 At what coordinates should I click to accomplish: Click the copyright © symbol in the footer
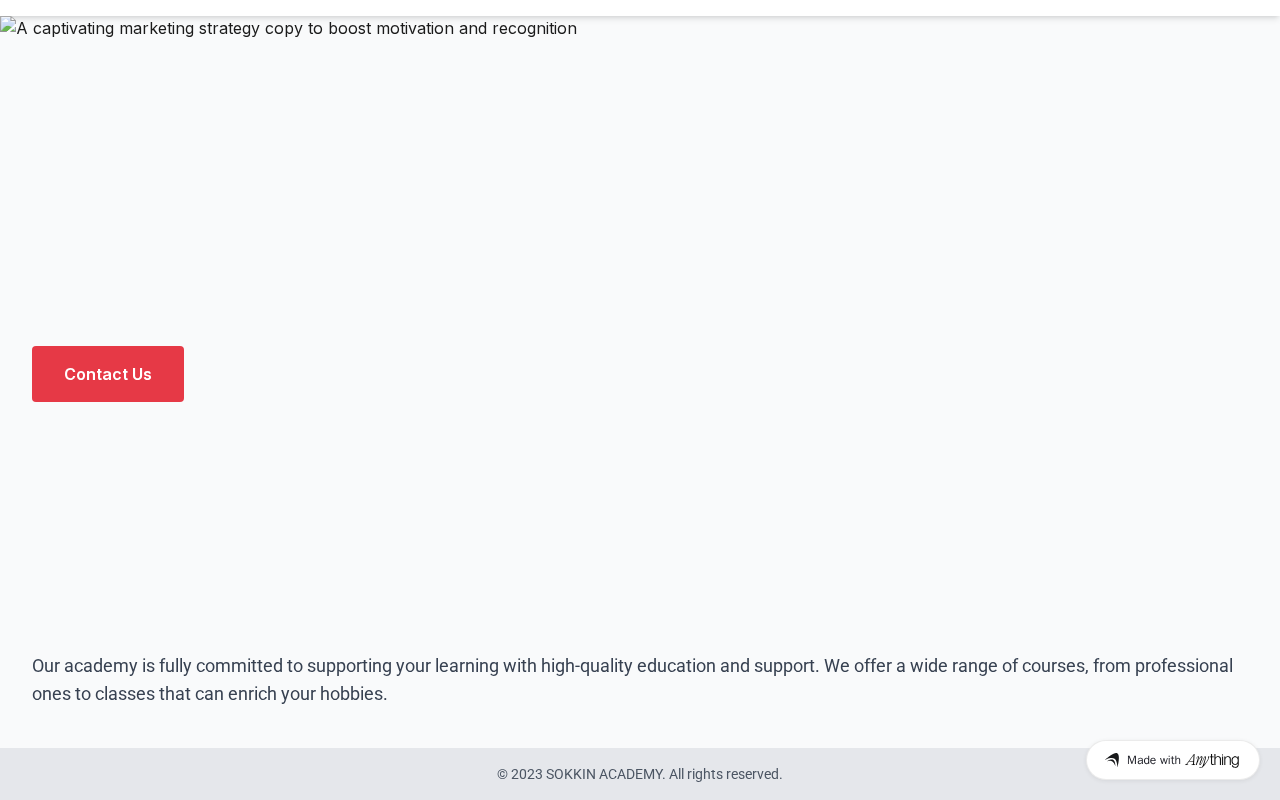(502, 774)
